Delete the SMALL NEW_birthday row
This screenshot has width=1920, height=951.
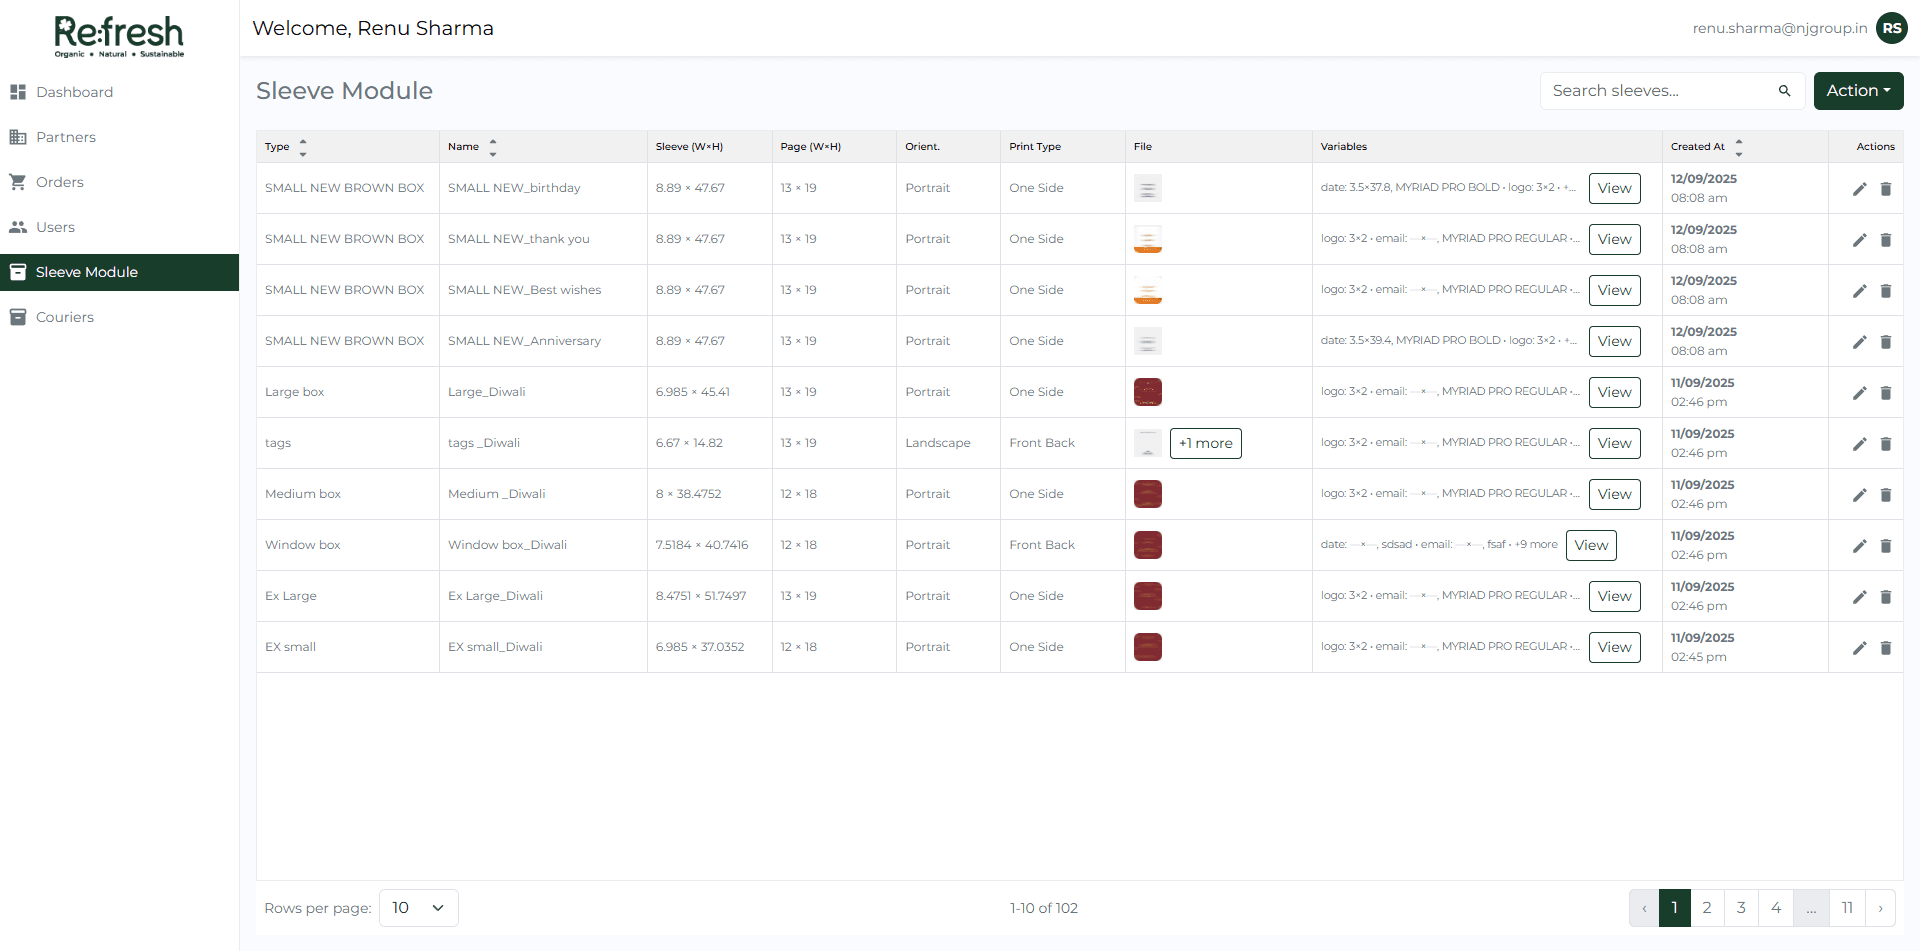1886,189
